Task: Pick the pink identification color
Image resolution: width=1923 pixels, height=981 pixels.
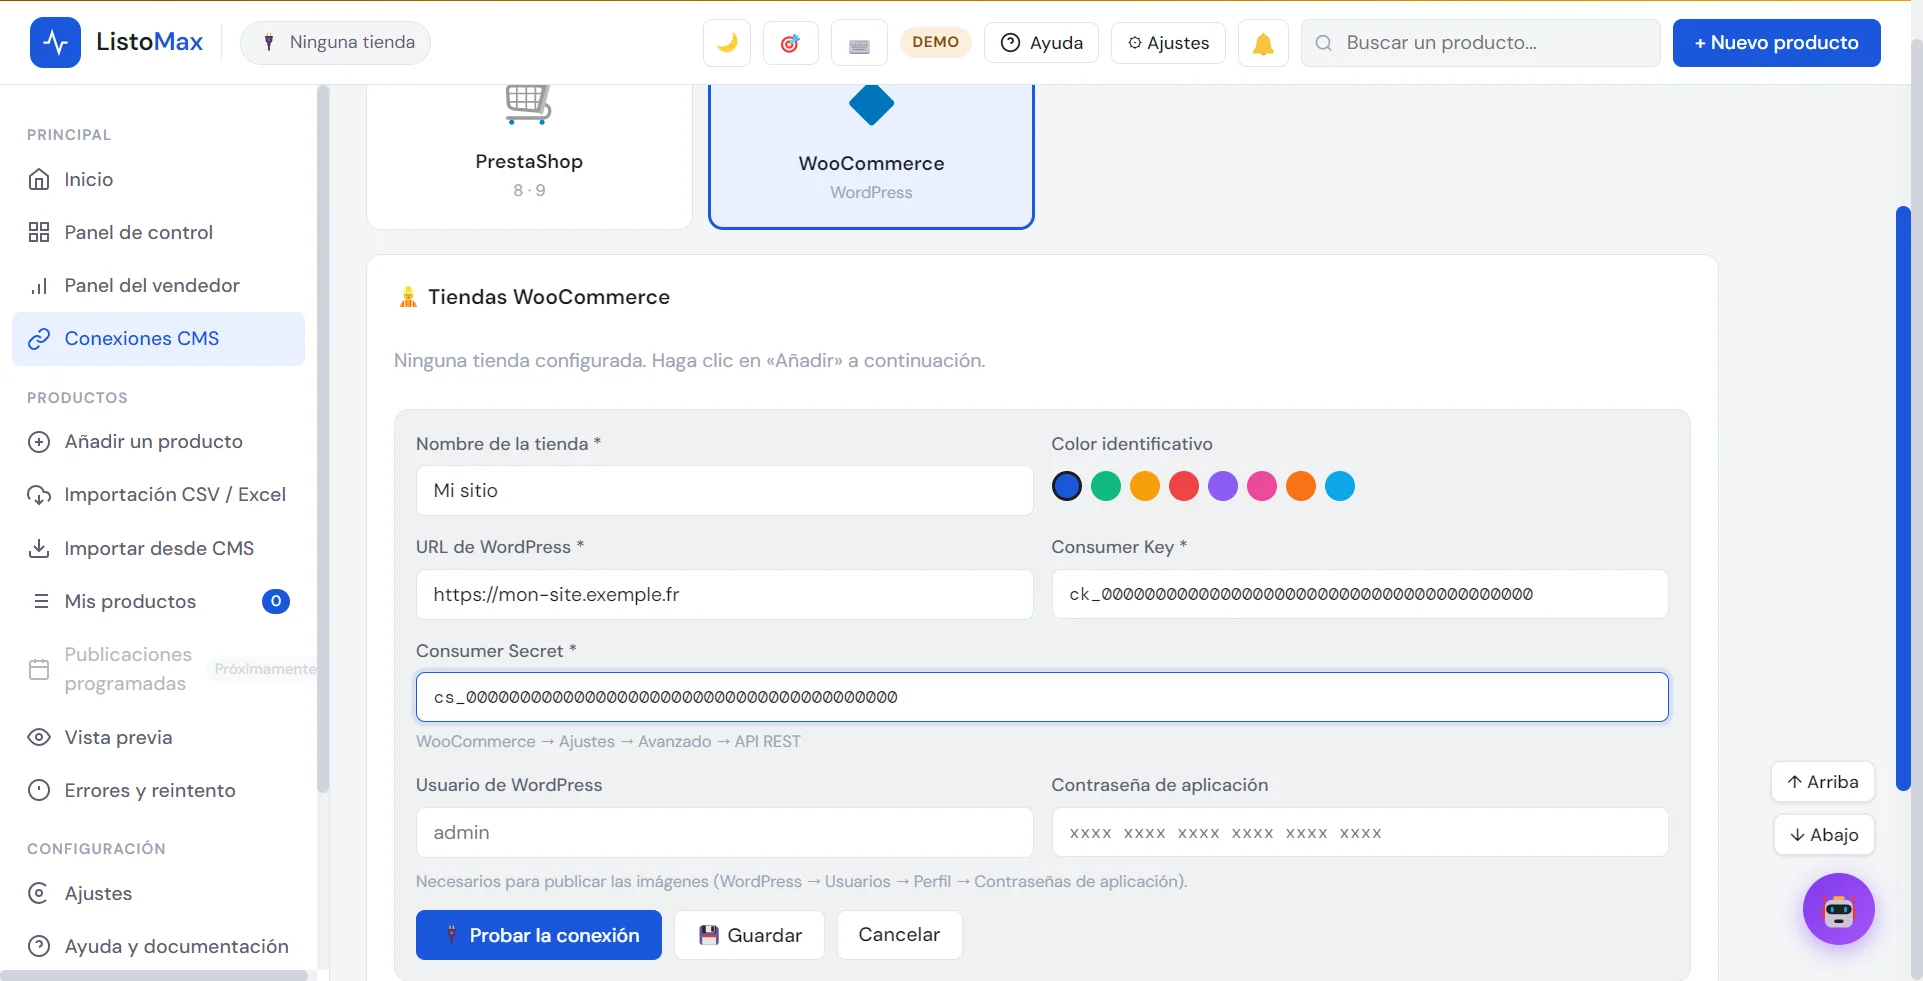Action: [x=1262, y=486]
